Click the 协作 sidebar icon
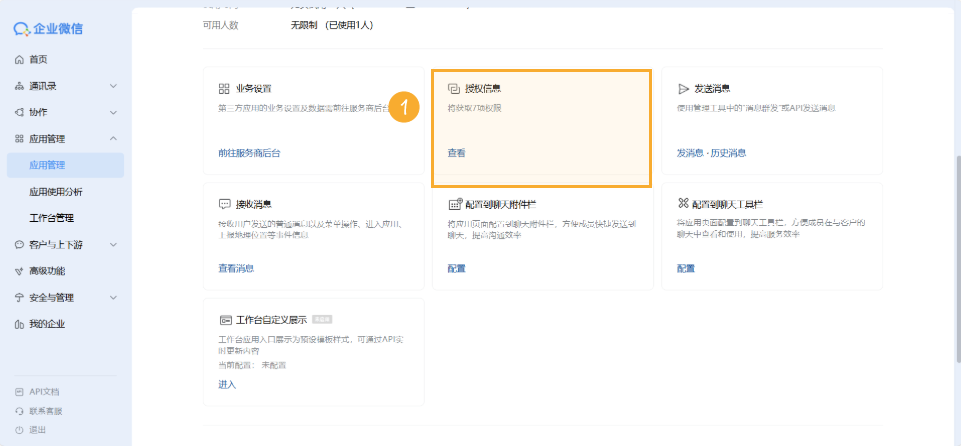 coord(19,113)
